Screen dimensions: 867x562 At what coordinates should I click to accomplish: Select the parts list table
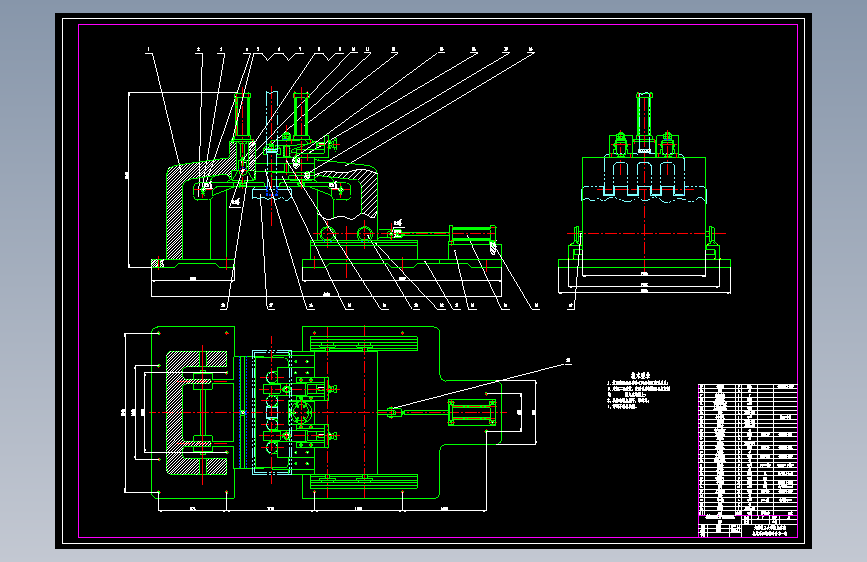click(748, 449)
